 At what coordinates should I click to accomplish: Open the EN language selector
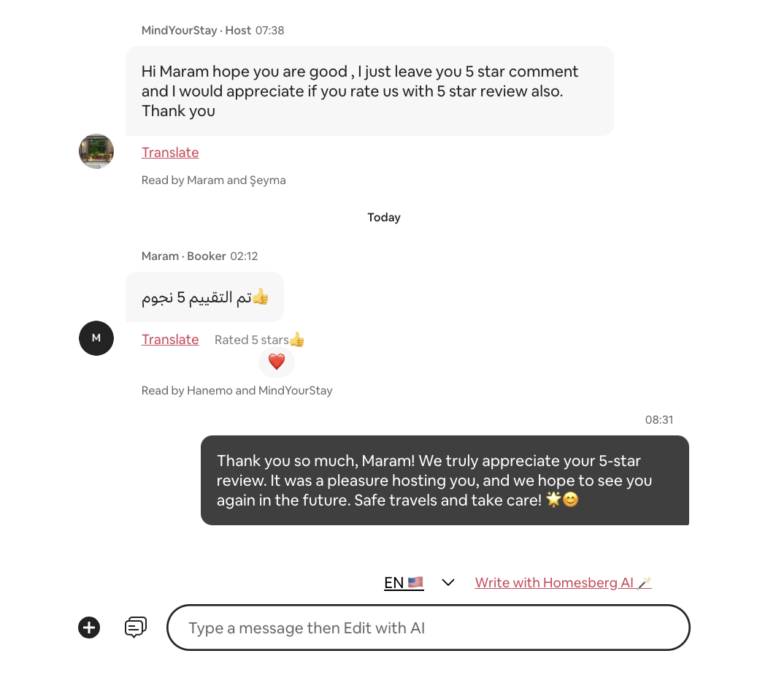[x=404, y=582]
